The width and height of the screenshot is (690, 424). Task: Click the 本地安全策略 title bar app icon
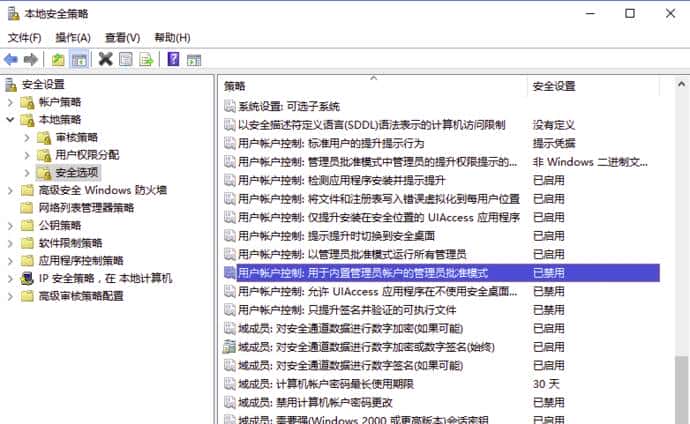tap(13, 14)
